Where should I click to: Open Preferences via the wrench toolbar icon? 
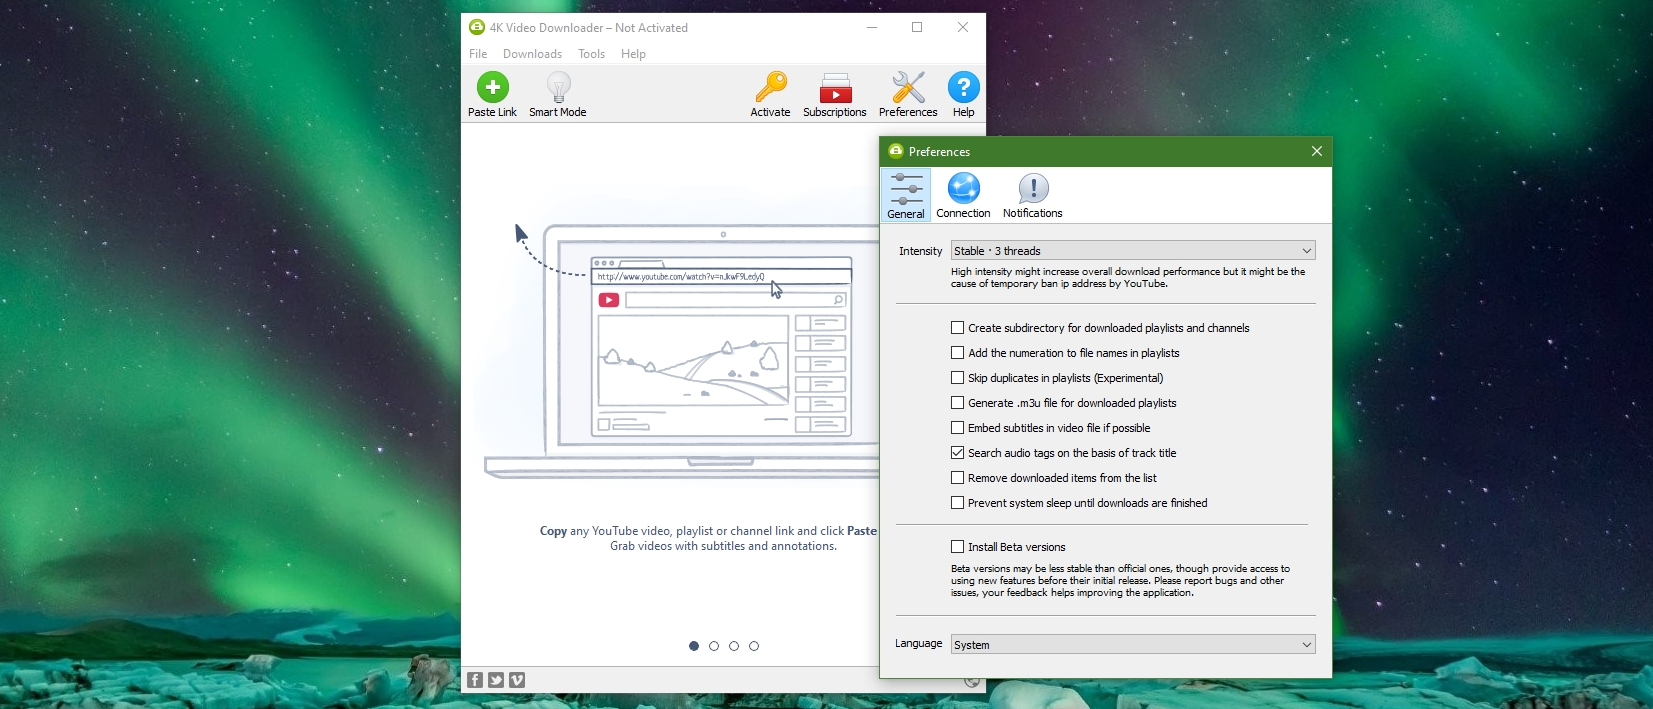pyautogui.click(x=908, y=87)
